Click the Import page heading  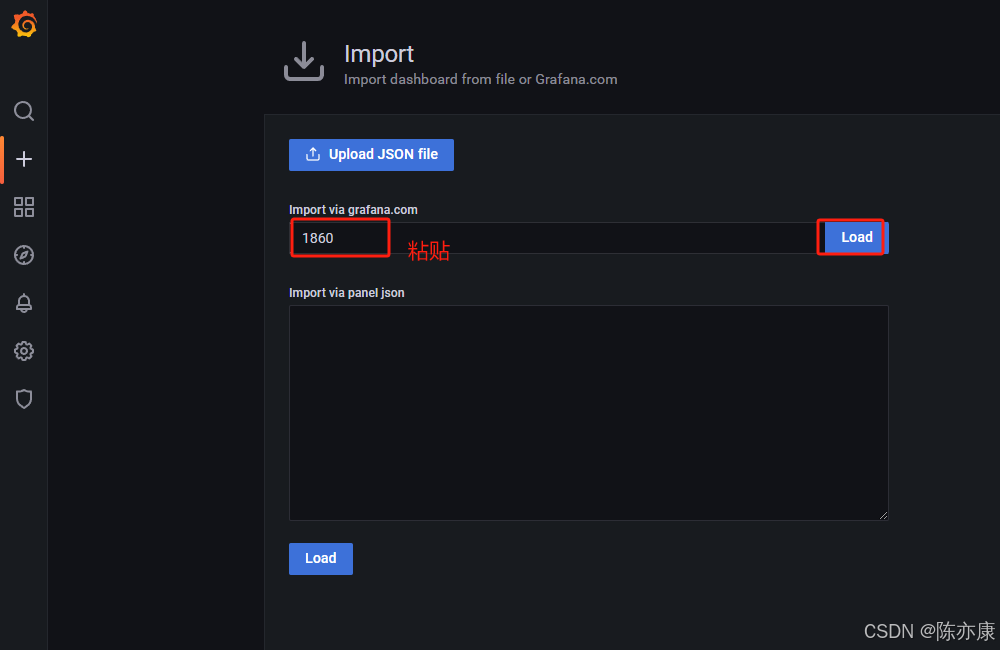tap(379, 54)
